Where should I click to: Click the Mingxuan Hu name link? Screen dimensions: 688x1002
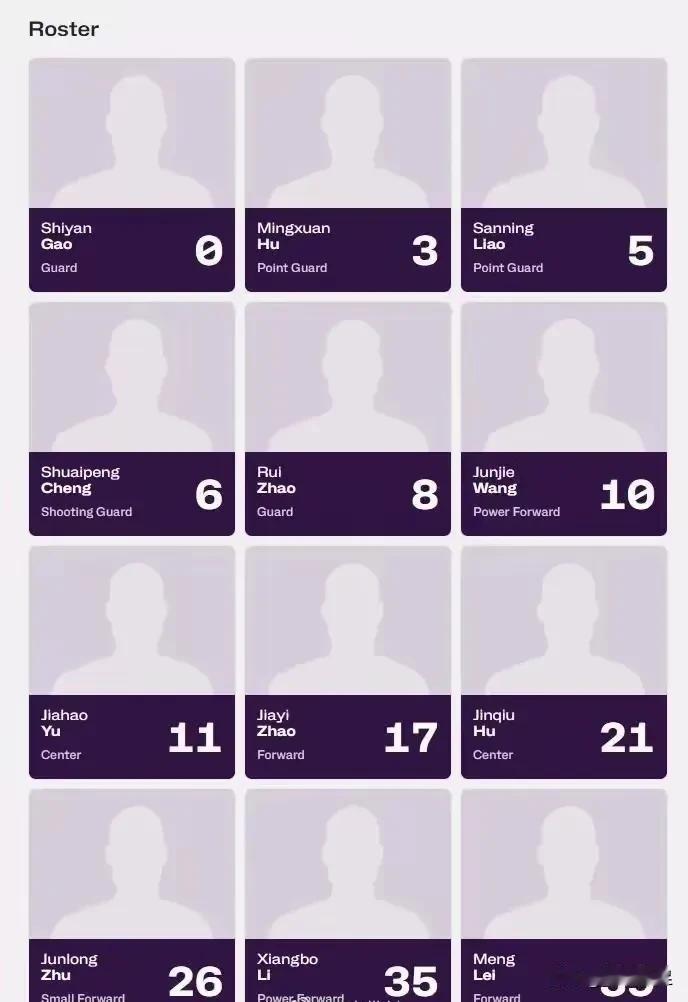click(x=293, y=236)
